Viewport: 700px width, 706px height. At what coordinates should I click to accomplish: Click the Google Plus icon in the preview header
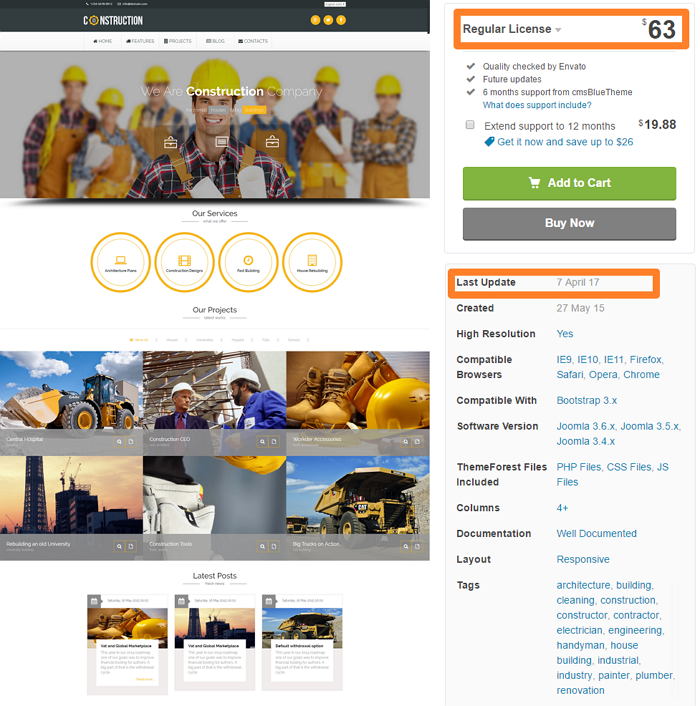(x=316, y=20)
